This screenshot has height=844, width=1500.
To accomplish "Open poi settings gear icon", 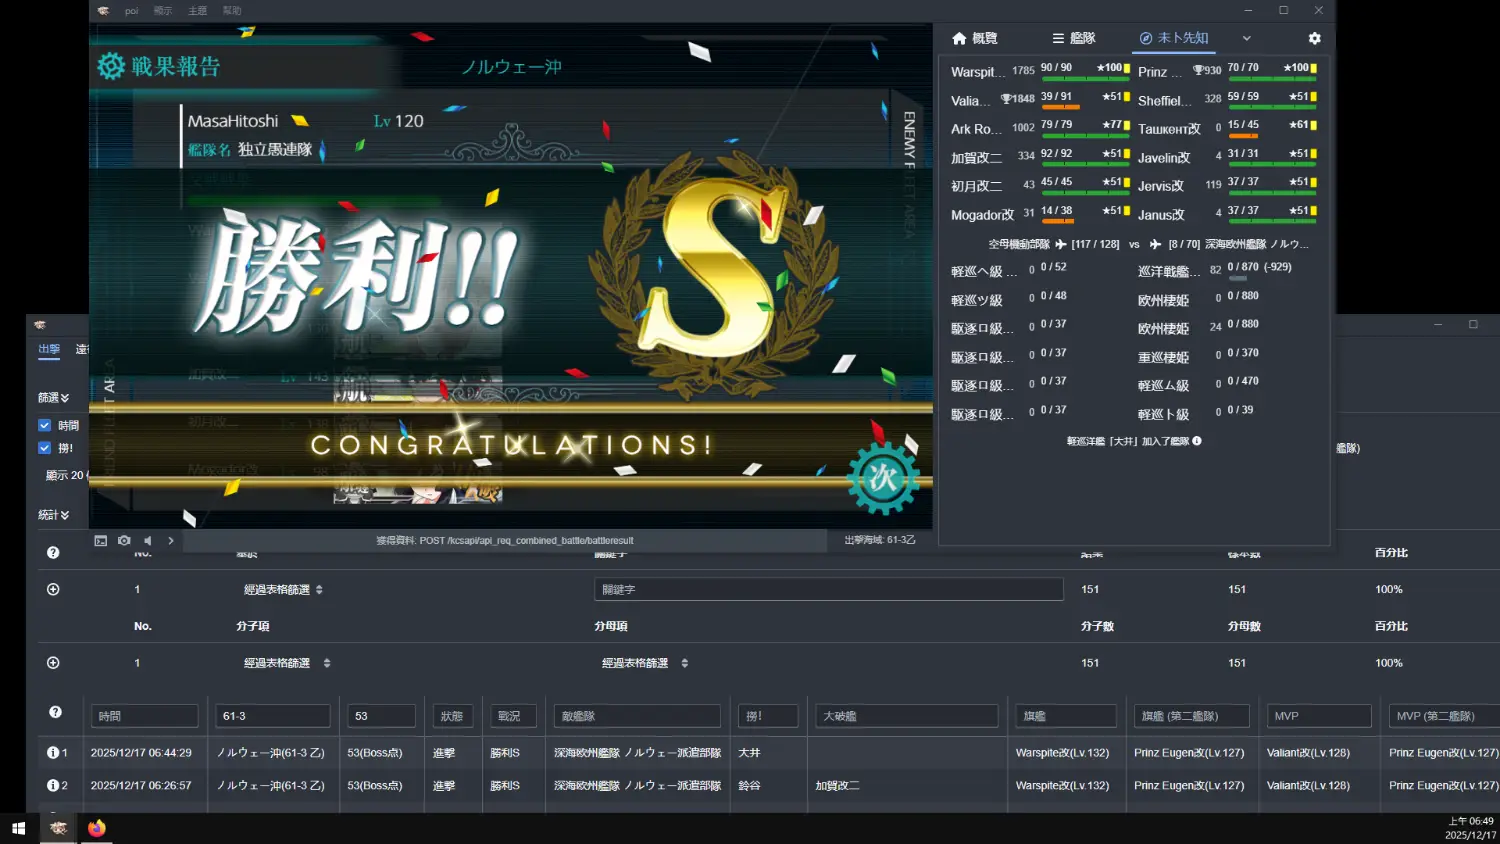I will point(1314,38).
